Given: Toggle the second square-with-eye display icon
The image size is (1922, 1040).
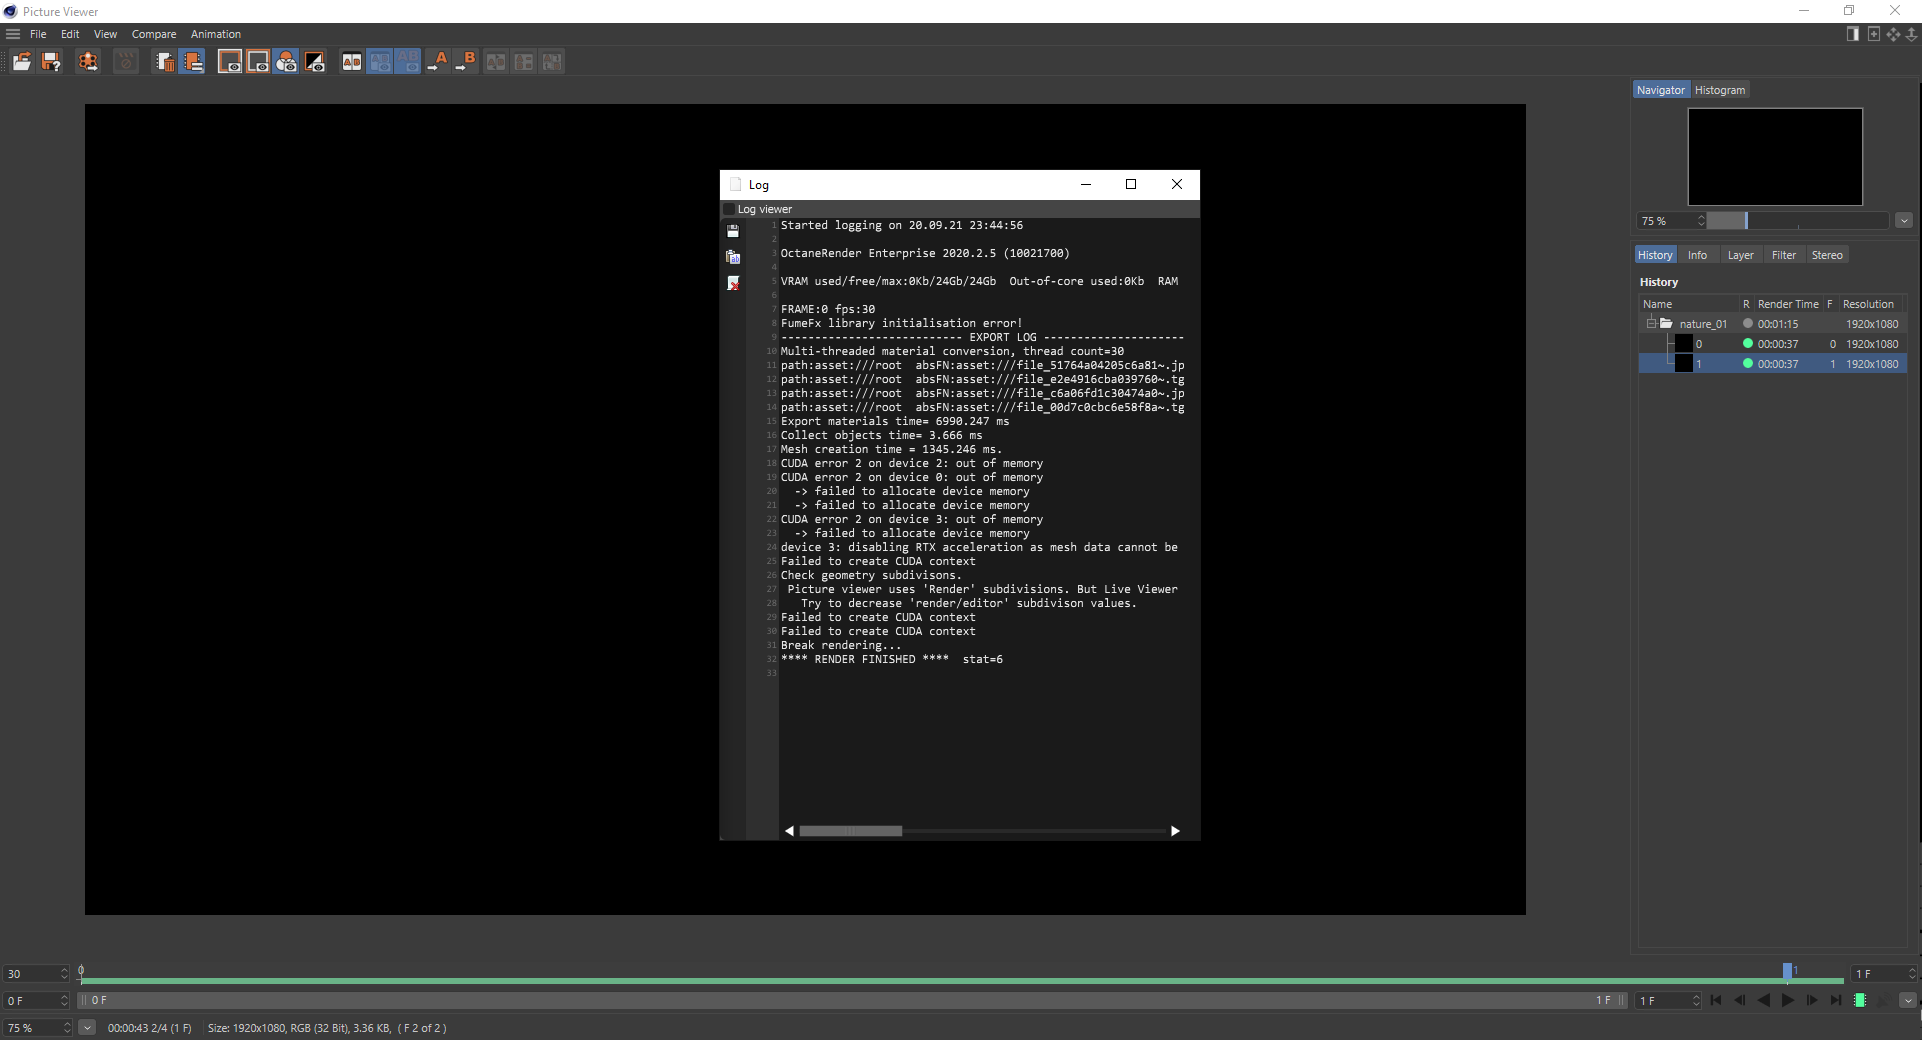Looking at the screenshot, I should (x=258, y=62).
